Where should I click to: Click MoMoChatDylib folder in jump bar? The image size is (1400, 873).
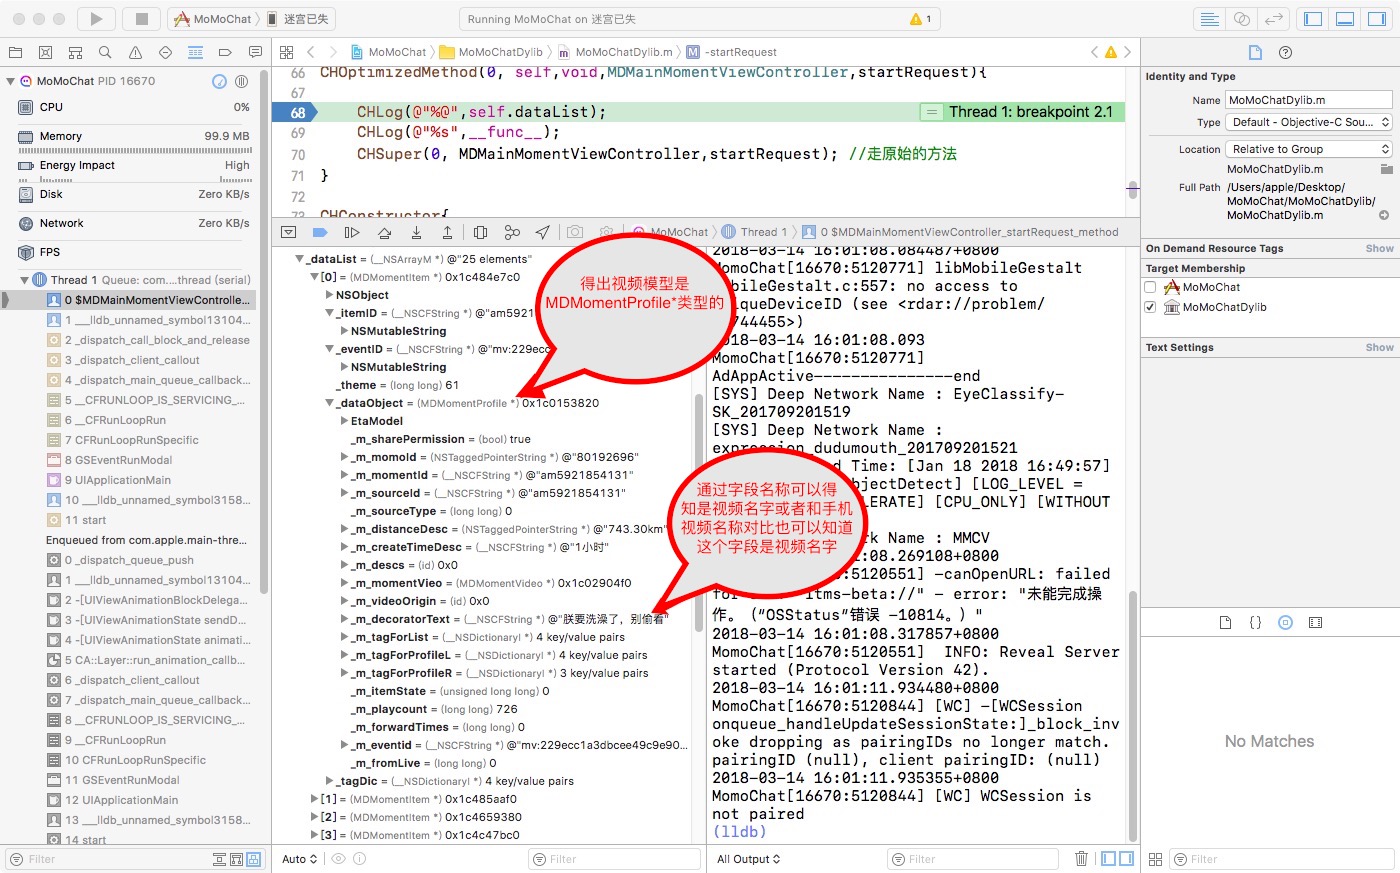point(491,52)
